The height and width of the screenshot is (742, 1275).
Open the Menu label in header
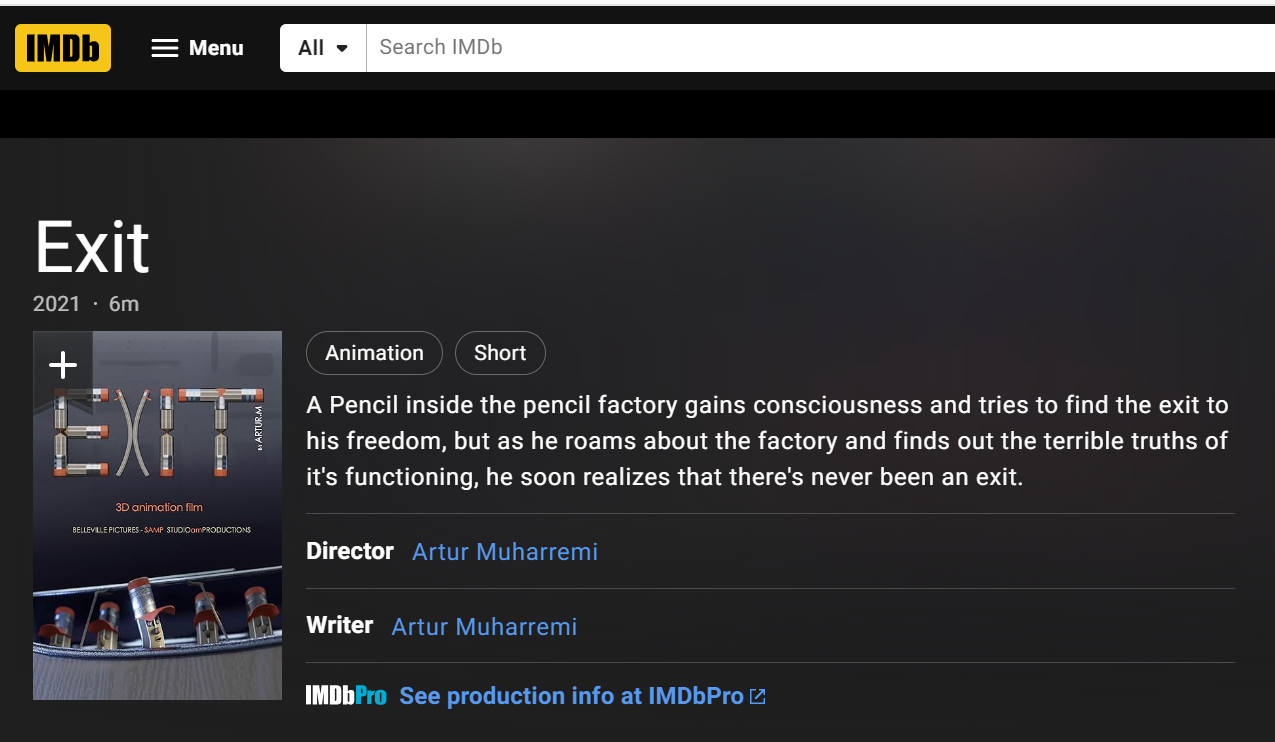tap(216, 48)
